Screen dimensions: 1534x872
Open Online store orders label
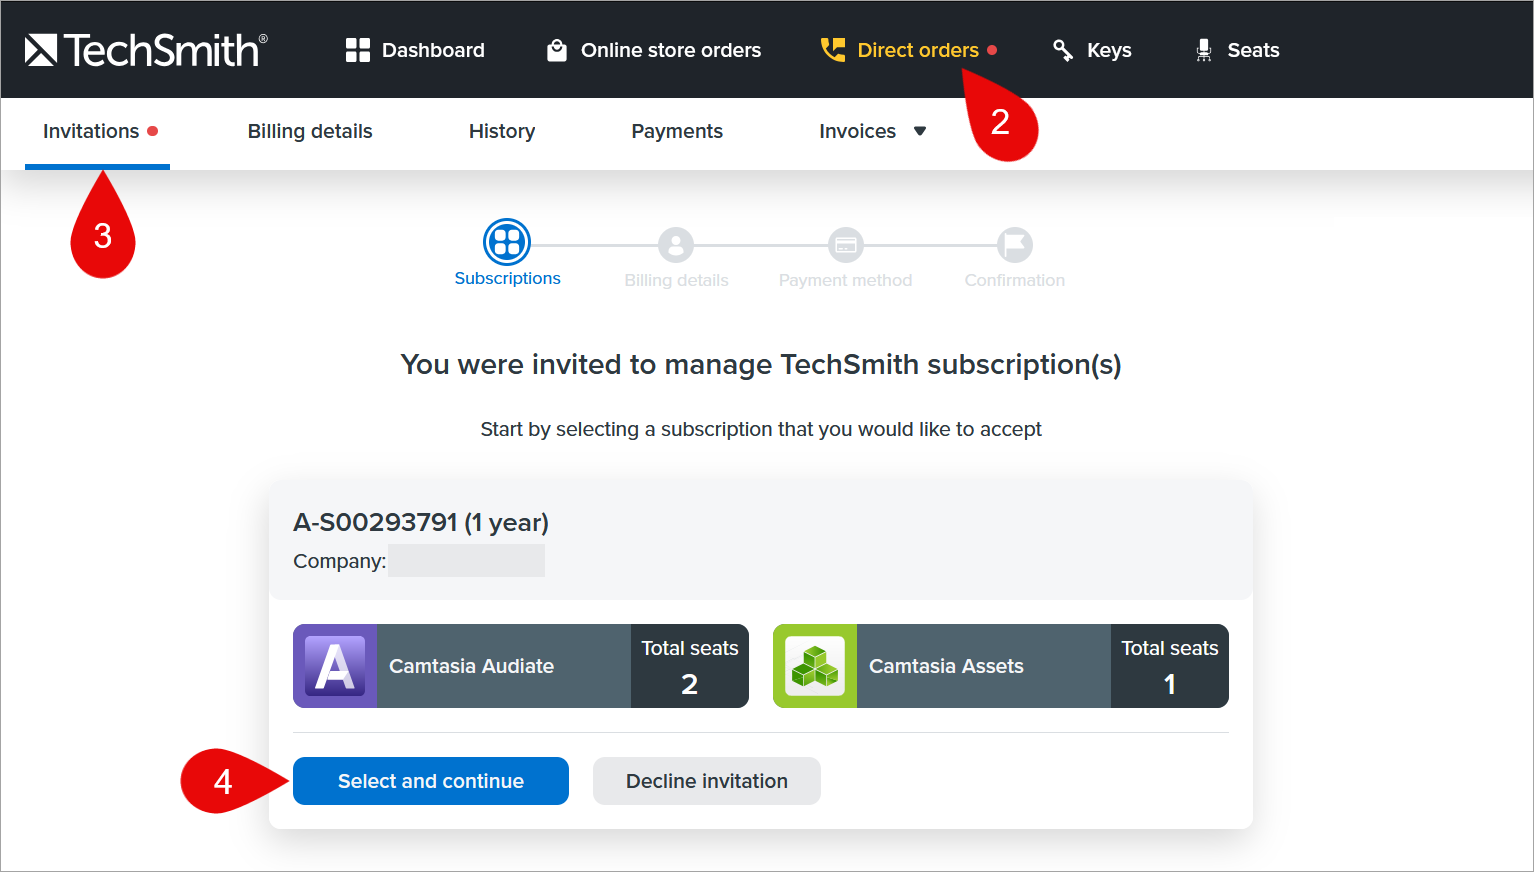pos(671,50)
